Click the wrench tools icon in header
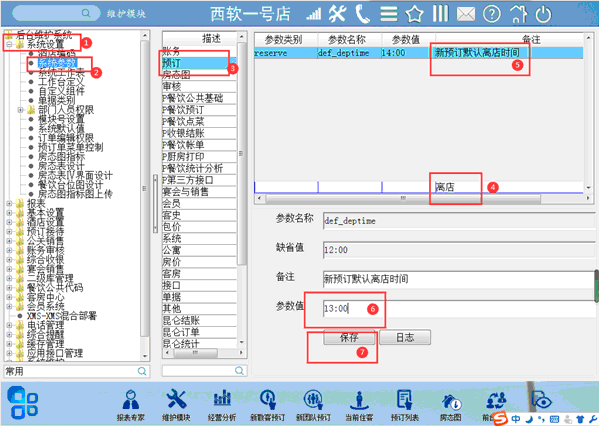This screenshot has height=426, width=599. pos(338,14)
